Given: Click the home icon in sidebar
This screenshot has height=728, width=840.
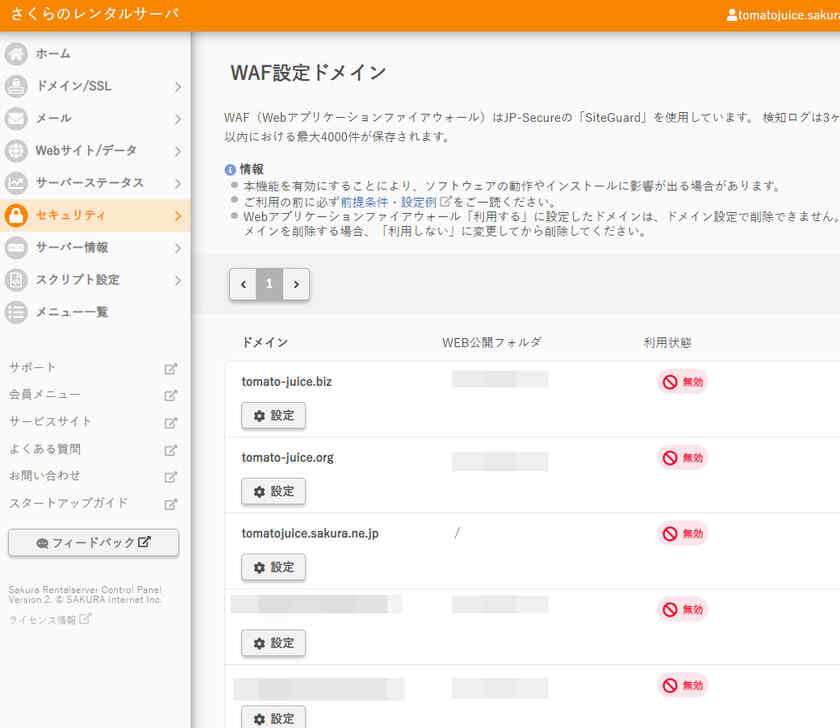Looking at the screenshot, I should (x=16, y=54).
